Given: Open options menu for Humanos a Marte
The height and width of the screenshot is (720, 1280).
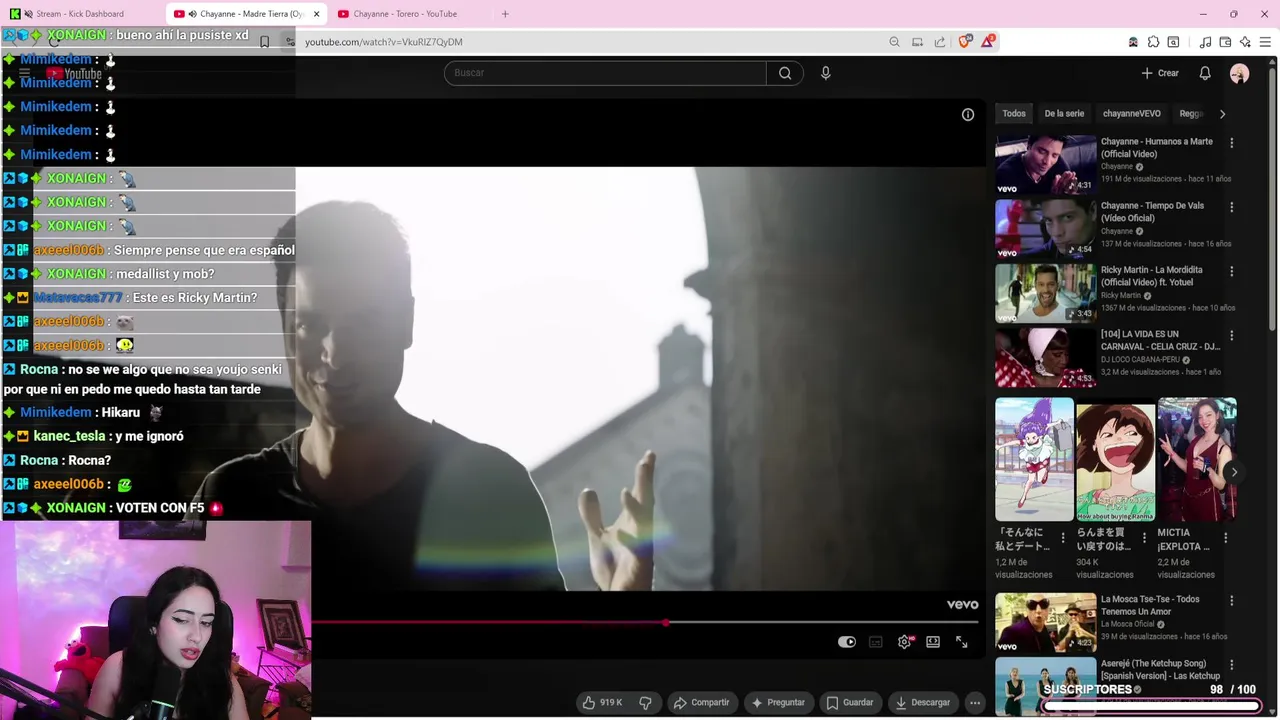Looking at the screenshot, I should (1232, 143).
